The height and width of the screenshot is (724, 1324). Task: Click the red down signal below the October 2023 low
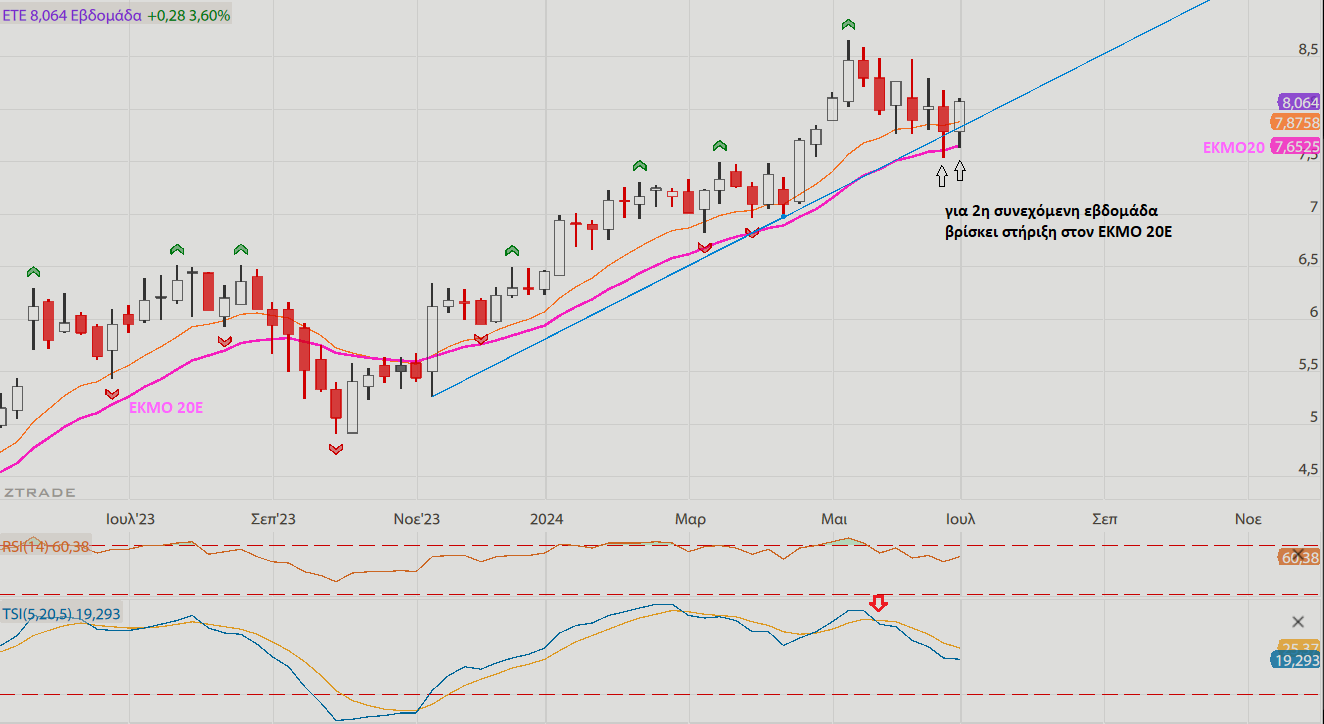pos(336,450)
